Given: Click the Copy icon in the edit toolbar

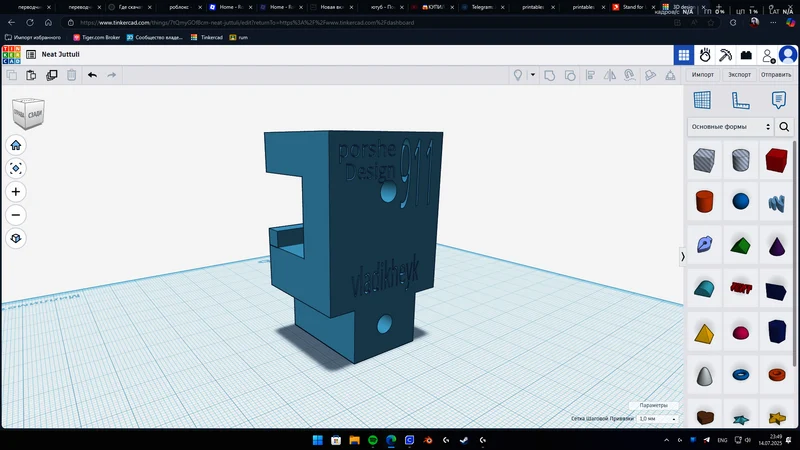Looking at the screenshot, I should (11, 75).
